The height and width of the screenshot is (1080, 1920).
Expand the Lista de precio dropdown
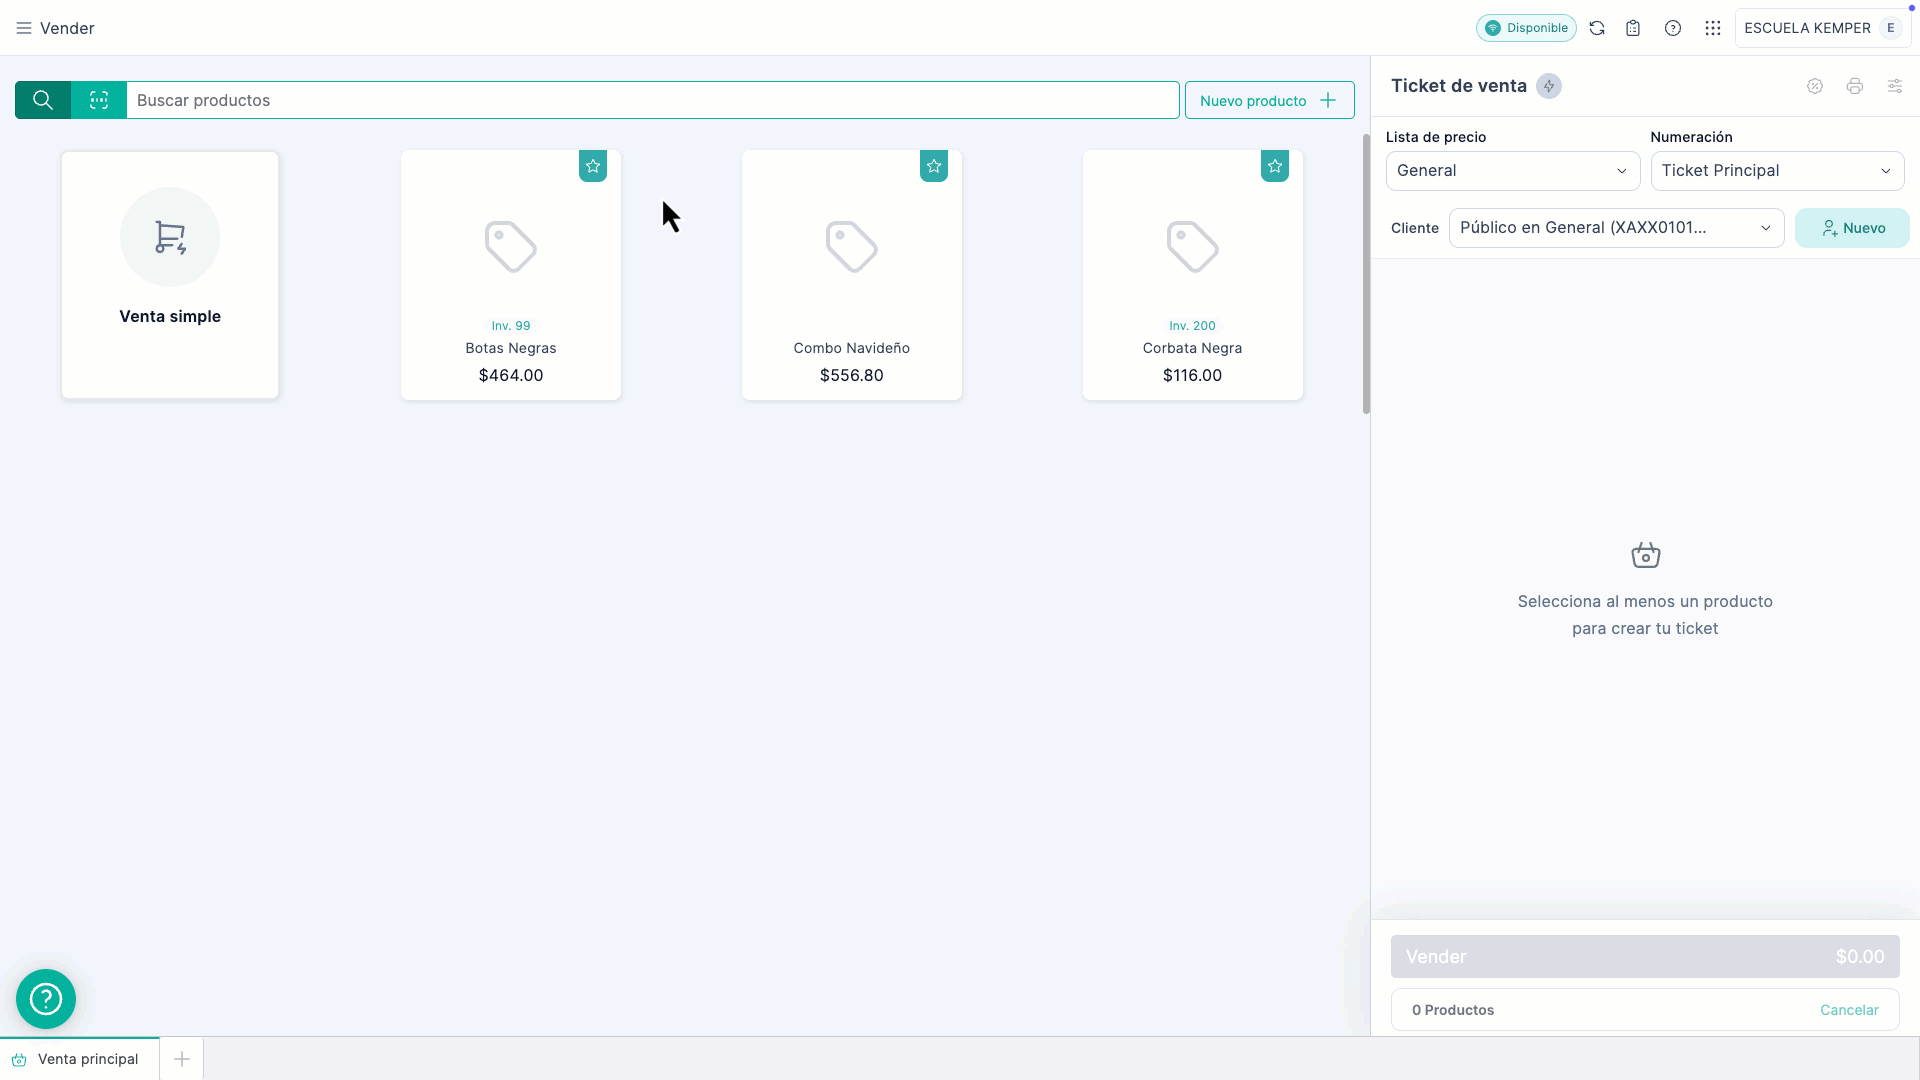[x=1512, y=171]
